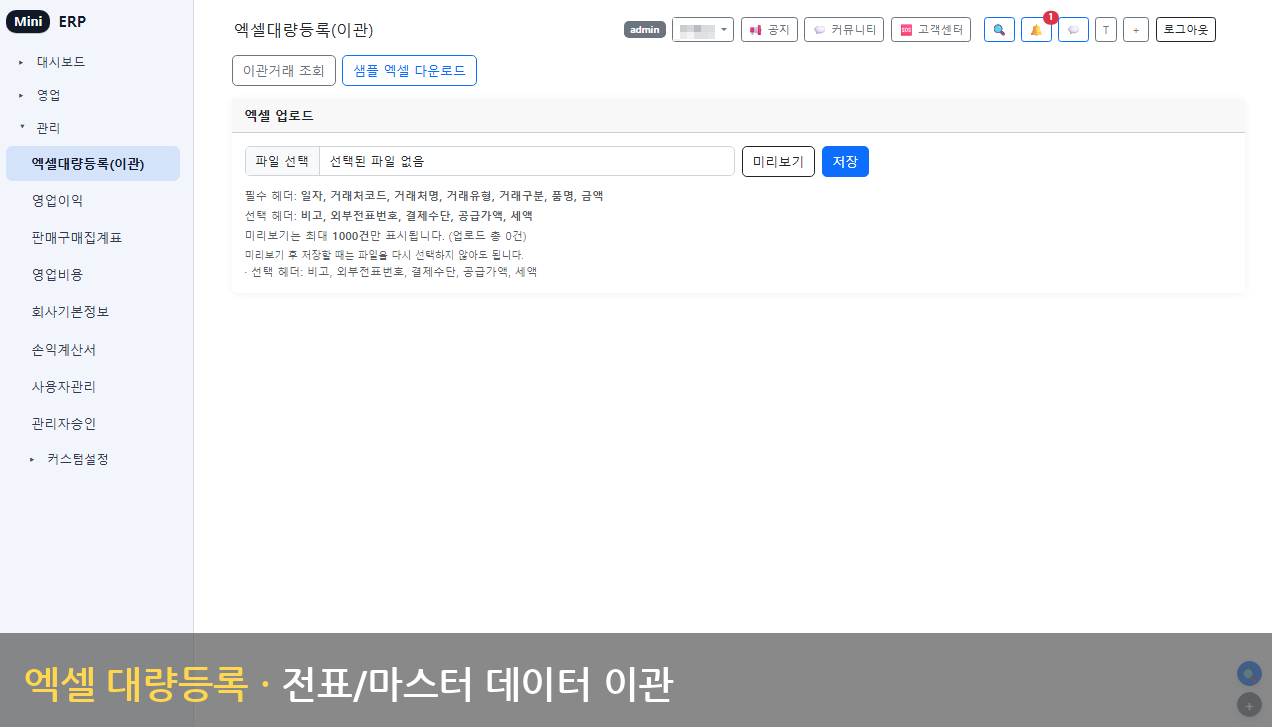Viewport: 1272px width, 727px height.
Task: Select 엑셀대량등록(이관) in the sidebar
Action: tap(93, 164)
